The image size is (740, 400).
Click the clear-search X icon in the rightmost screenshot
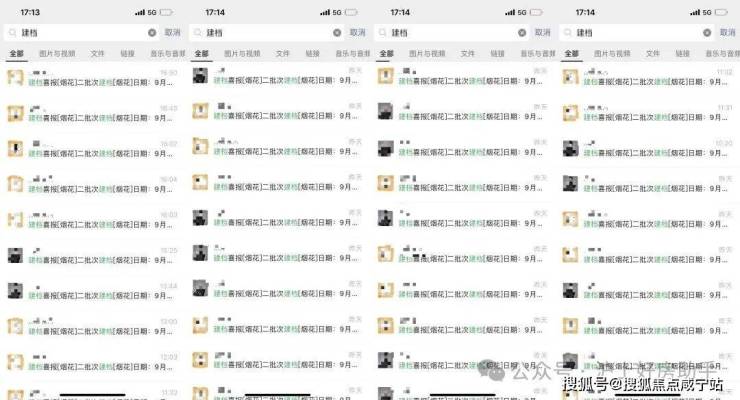707,33
